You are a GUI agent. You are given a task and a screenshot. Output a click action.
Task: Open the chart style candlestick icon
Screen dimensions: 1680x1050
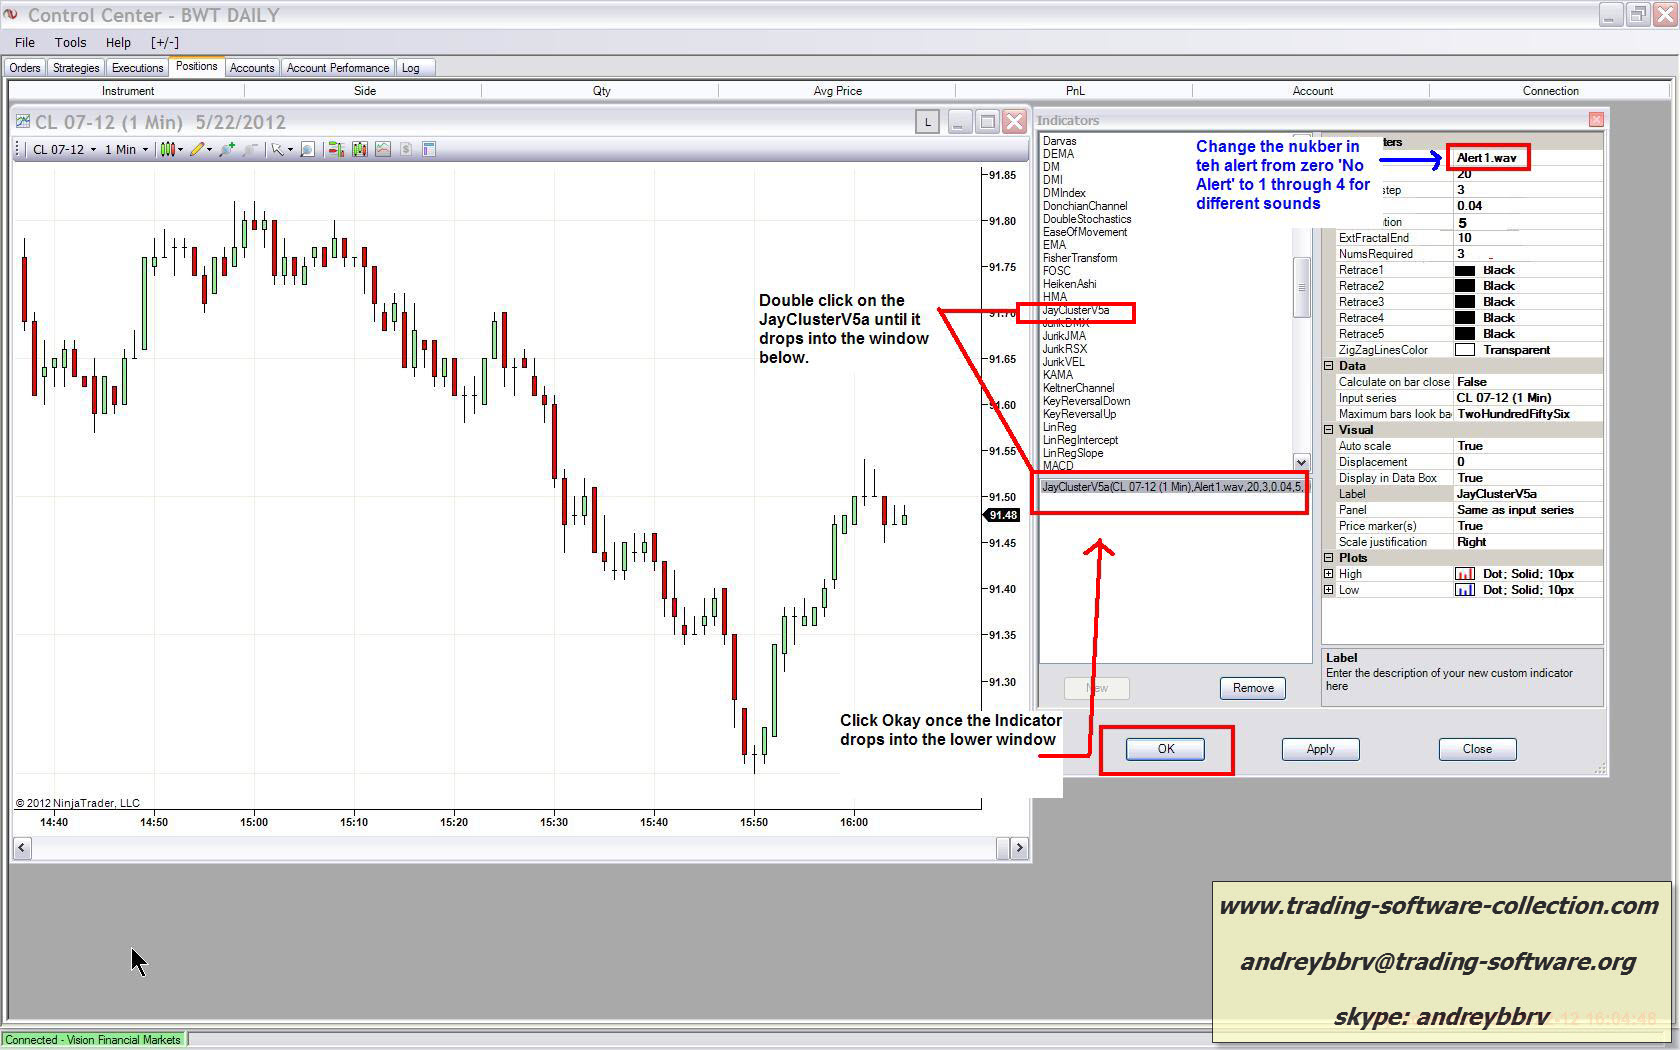[x=168, y=150]
